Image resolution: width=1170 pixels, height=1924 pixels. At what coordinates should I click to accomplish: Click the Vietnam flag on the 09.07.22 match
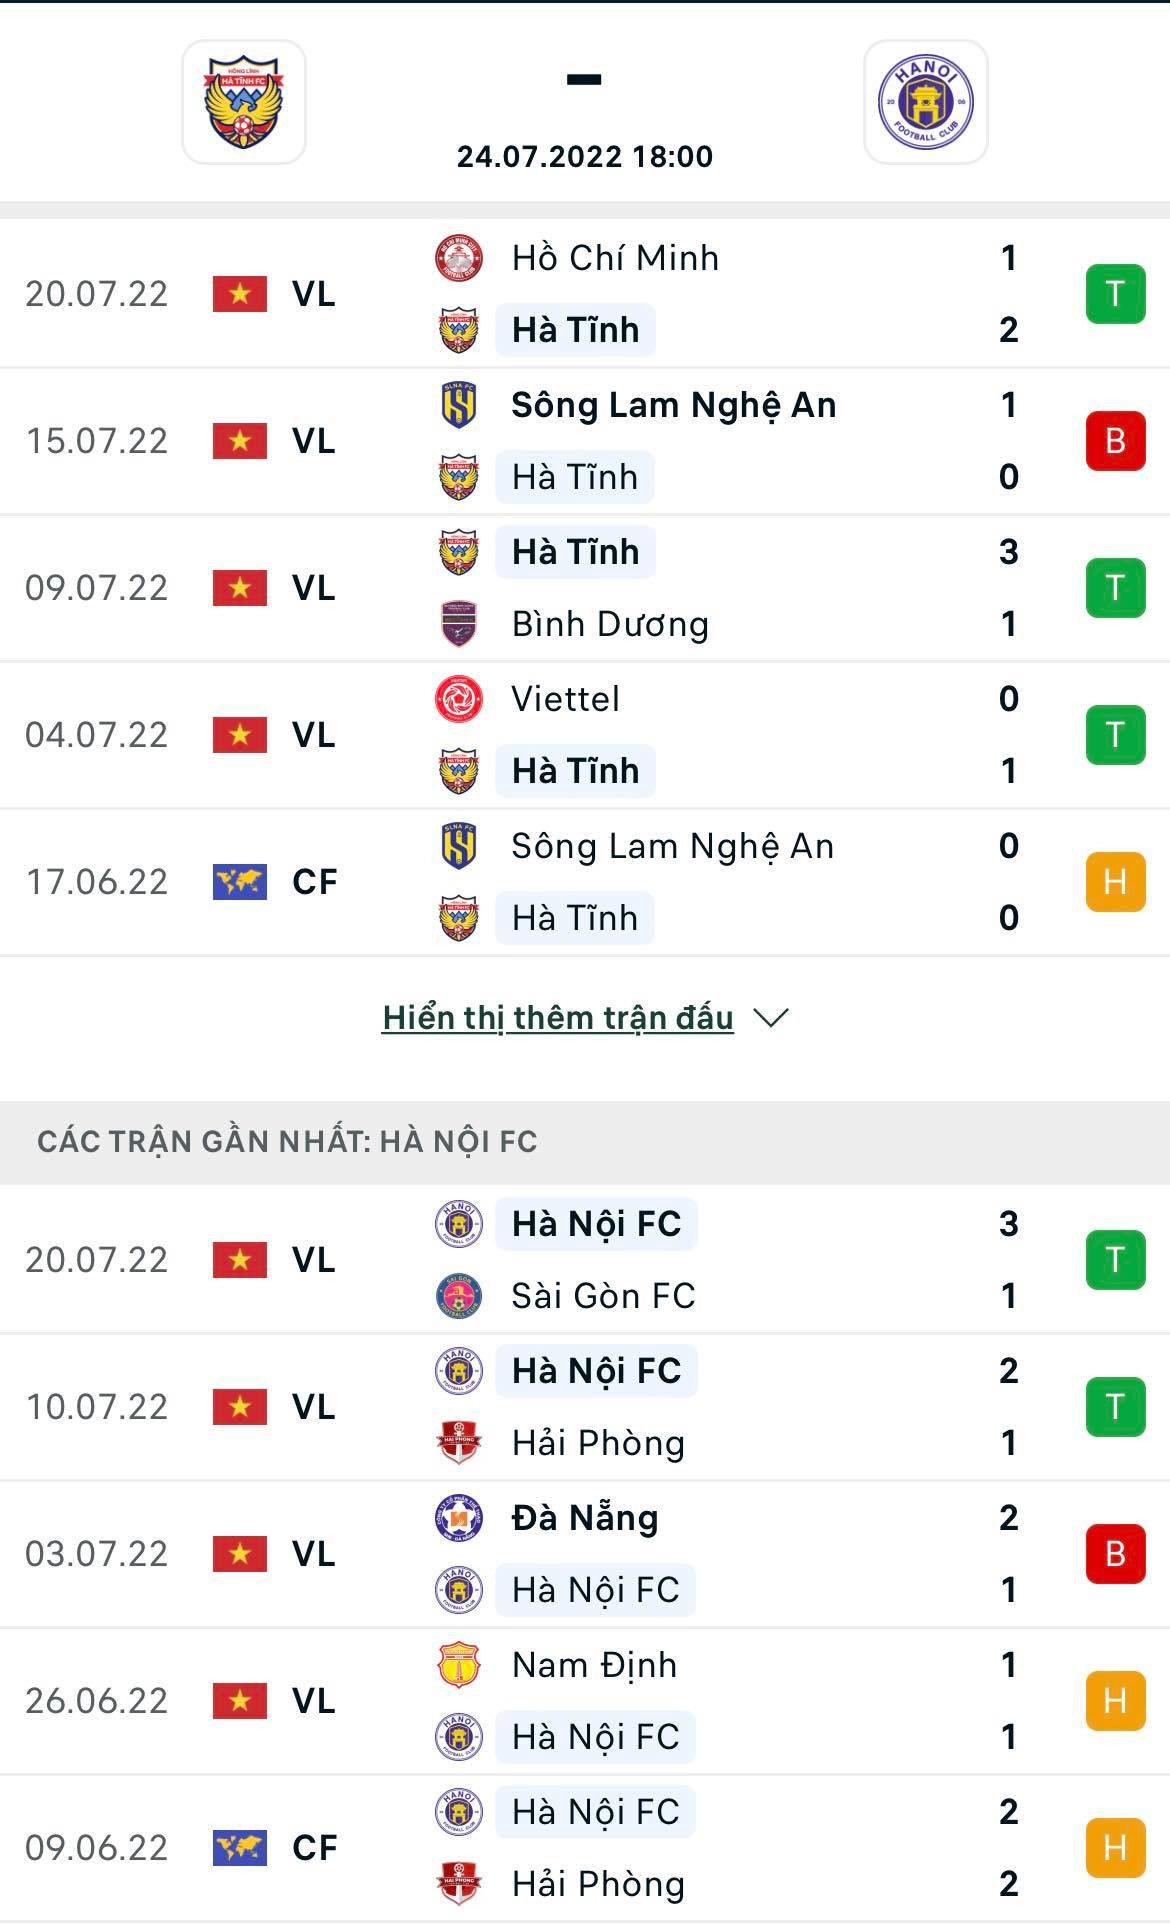click(240, 588)
